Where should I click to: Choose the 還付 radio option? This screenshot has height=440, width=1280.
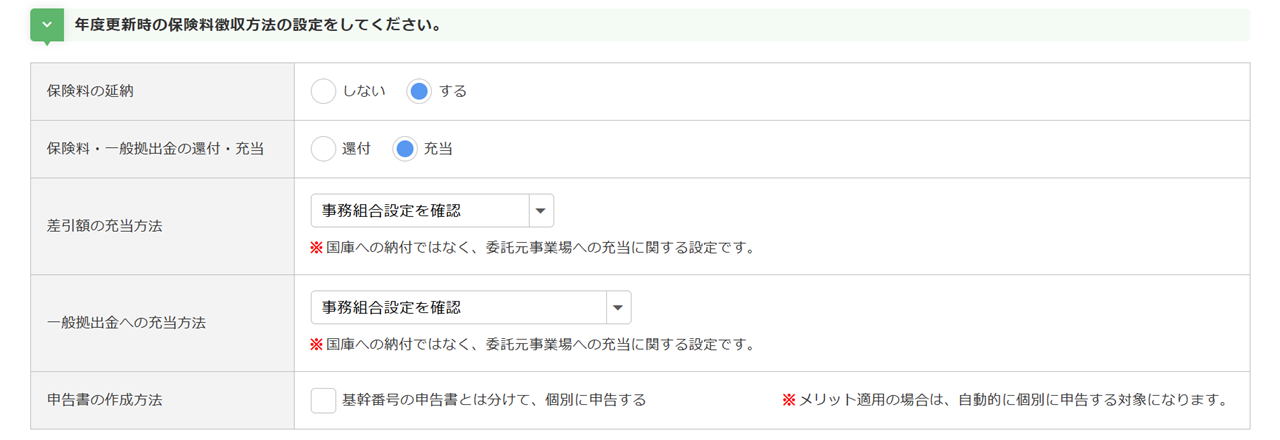click(x=324, y=149)
